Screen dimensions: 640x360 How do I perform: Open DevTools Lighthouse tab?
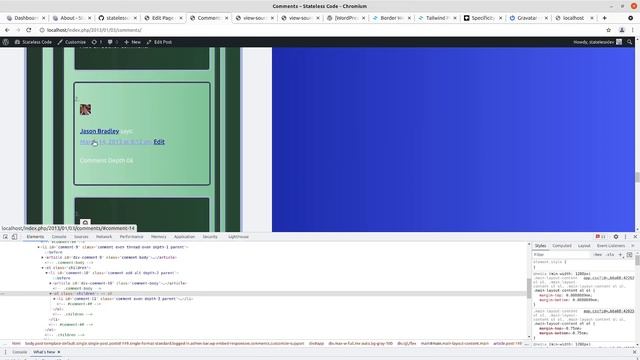(x=238, y=237)
